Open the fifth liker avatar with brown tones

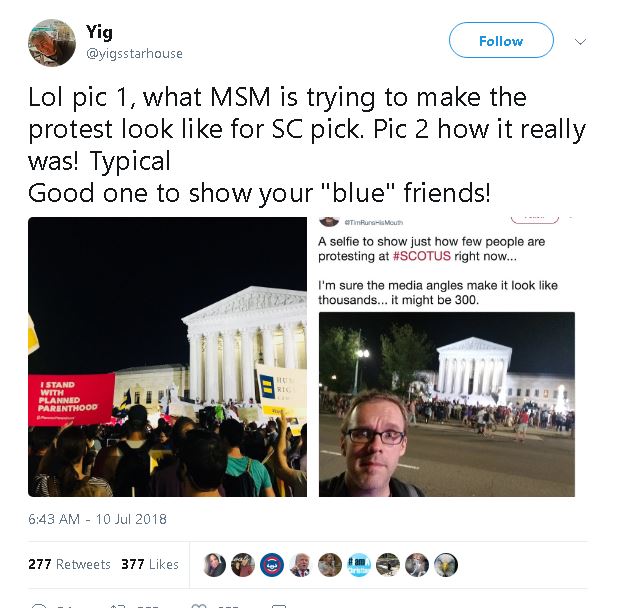coord(330,565)
